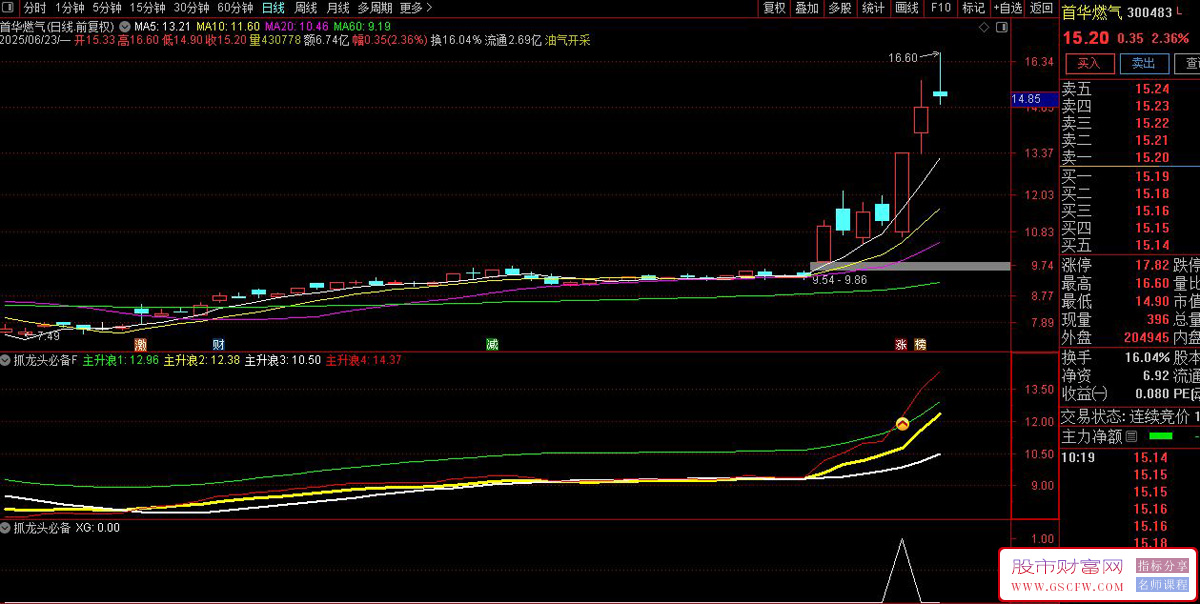Switch to the 分时 tab
The image size is (1200, 604).
(35, 7)
